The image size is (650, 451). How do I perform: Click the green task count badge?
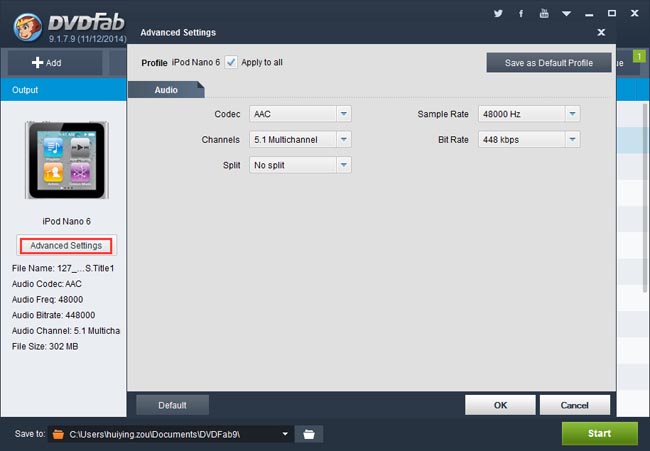click(639, 56)
